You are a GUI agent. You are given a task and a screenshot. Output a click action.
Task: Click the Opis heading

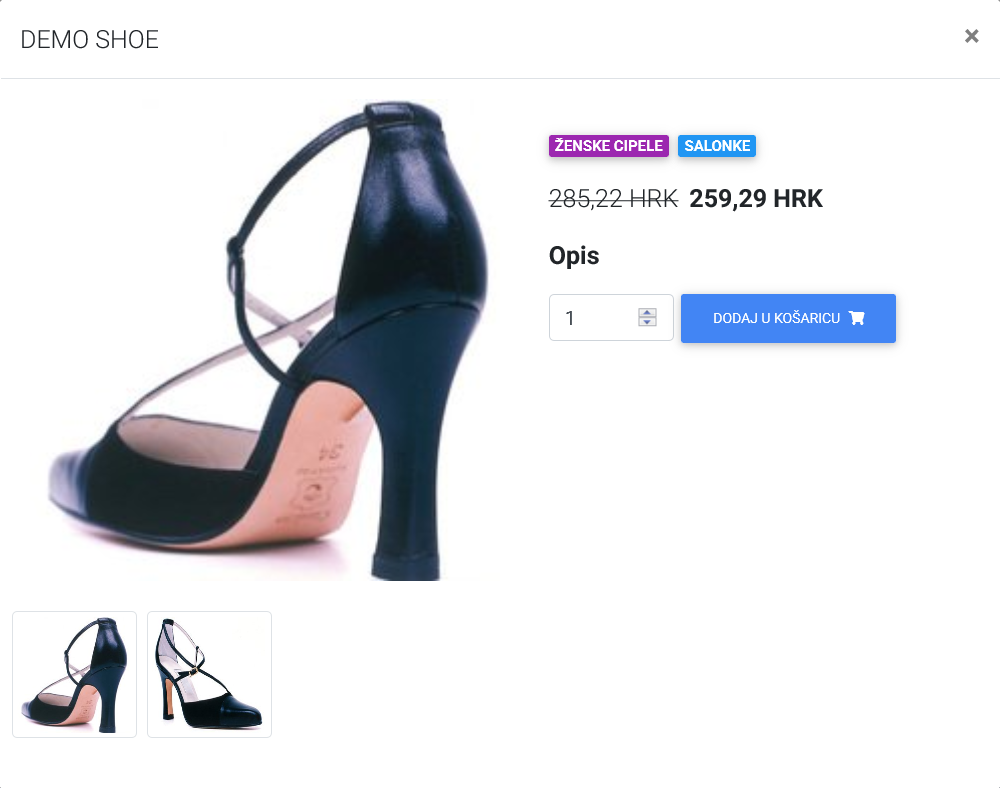pyautogui.click(x=574, y=256)
